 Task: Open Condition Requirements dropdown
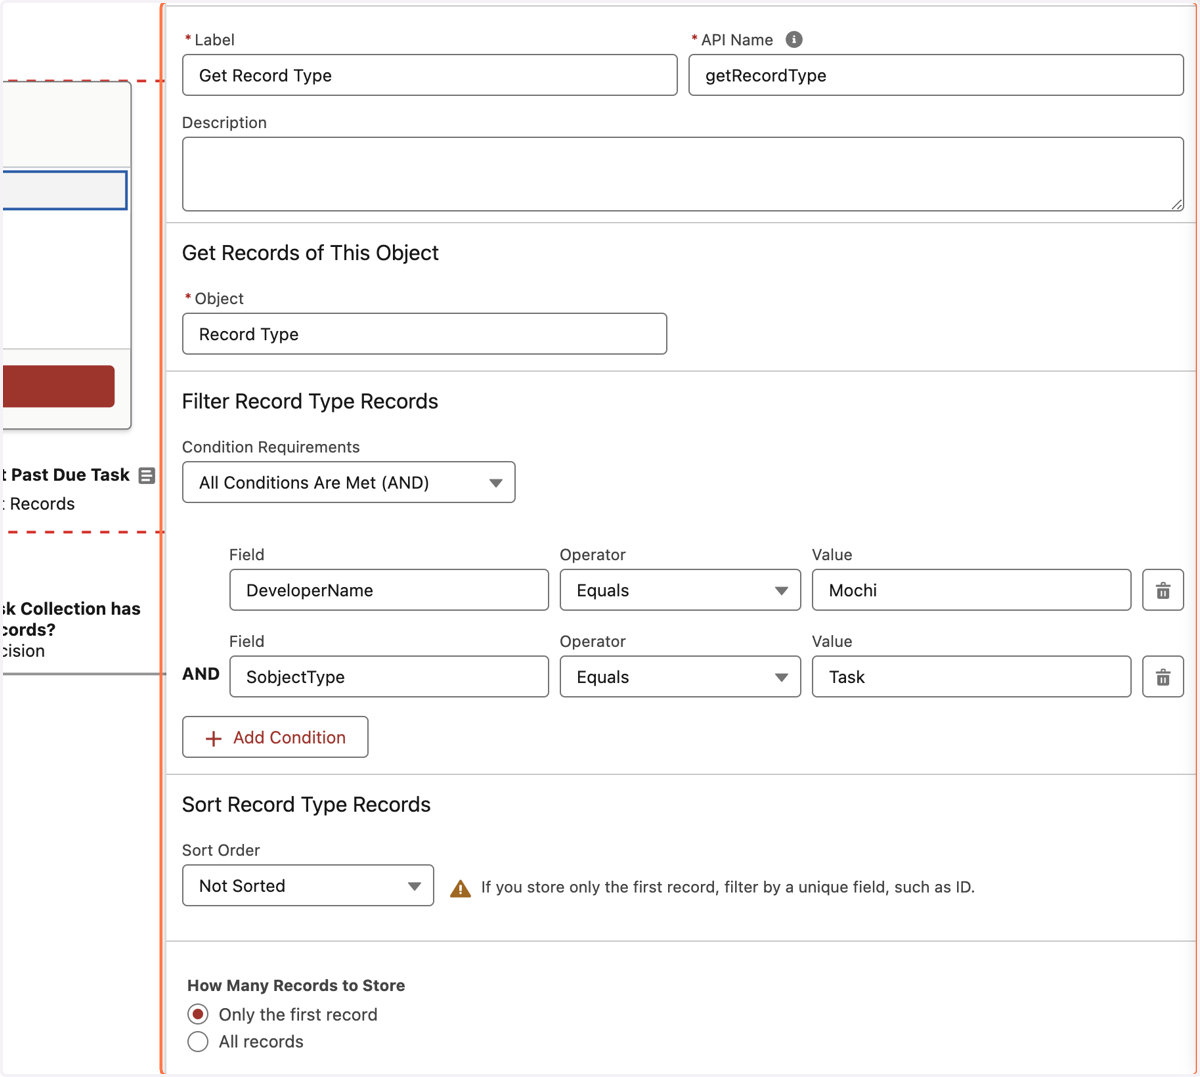click(349, 482)
